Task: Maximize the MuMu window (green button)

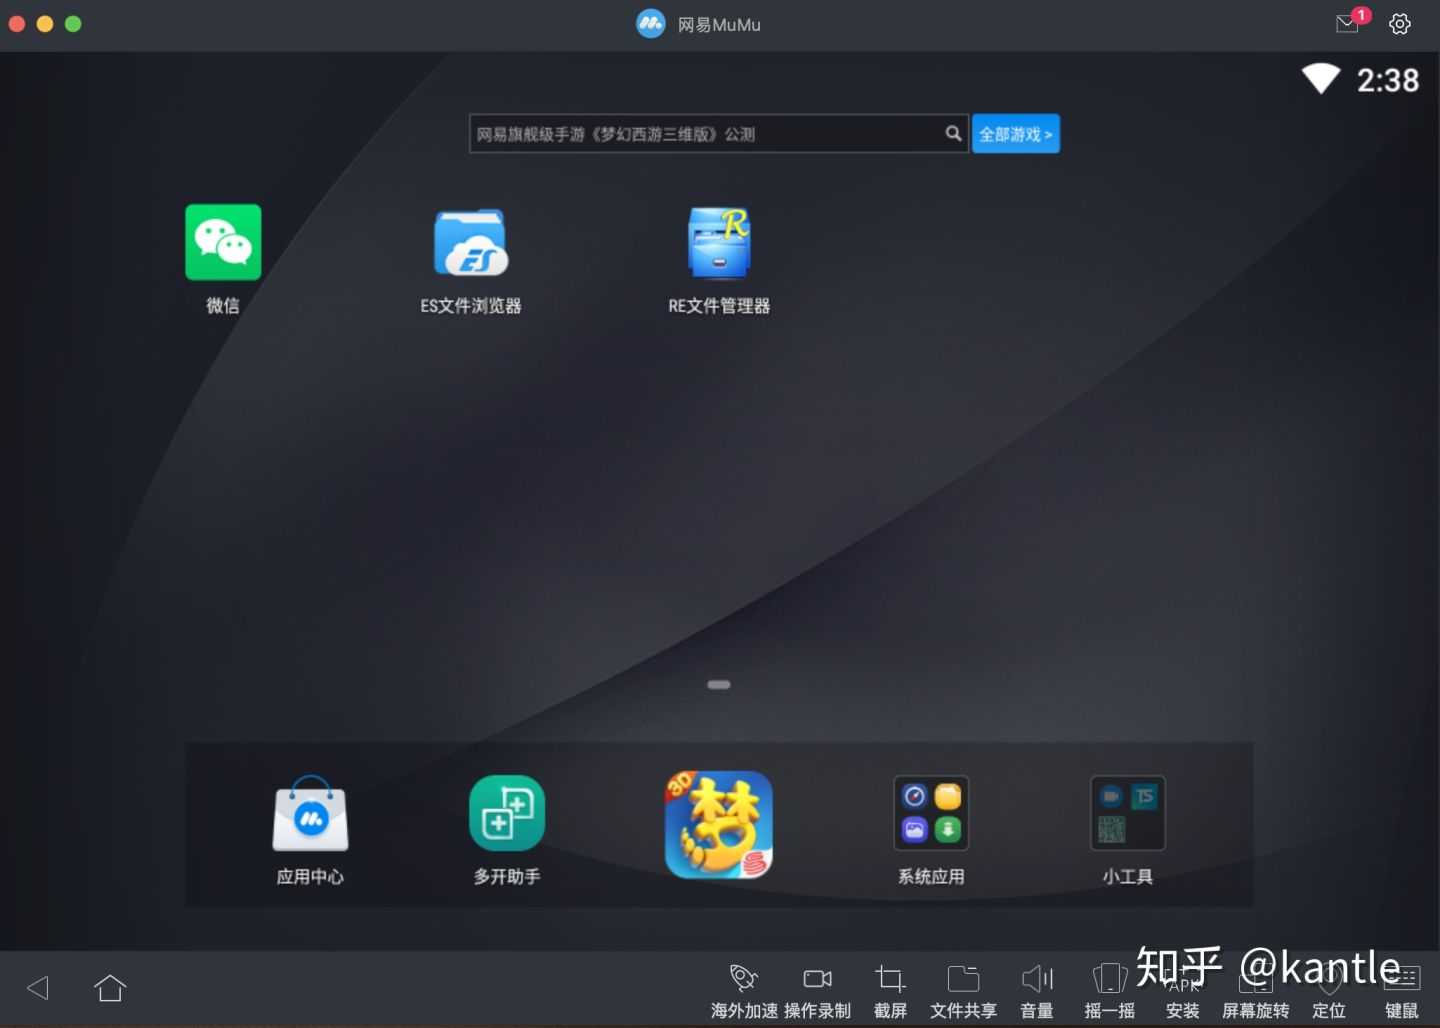Action: 73,24
